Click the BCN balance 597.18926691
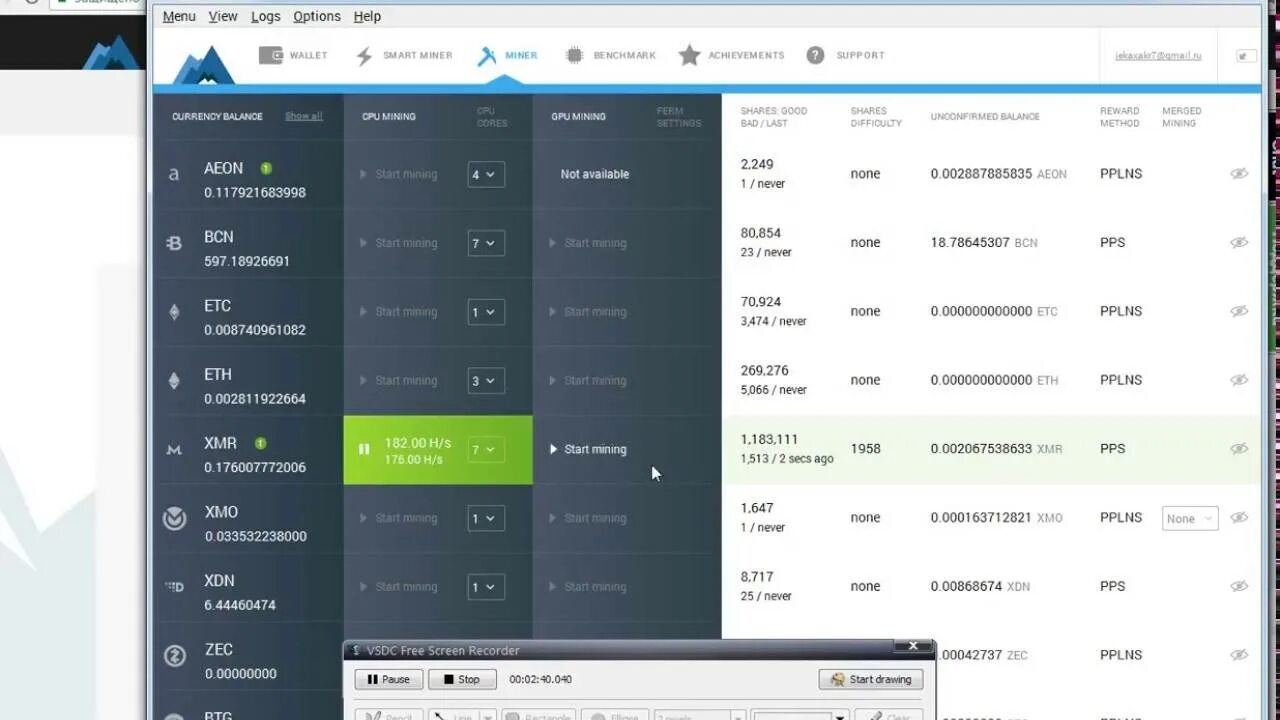Screen dimensions: 1280x720 coord(247,261)
